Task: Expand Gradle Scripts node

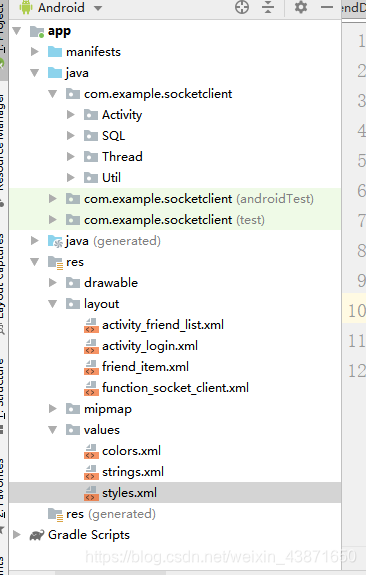Action: click(17, 535)
